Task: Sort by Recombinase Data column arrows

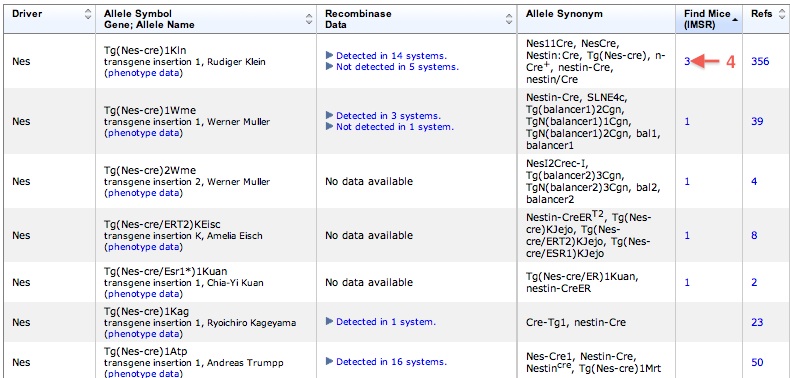Action: click(509, 19)
